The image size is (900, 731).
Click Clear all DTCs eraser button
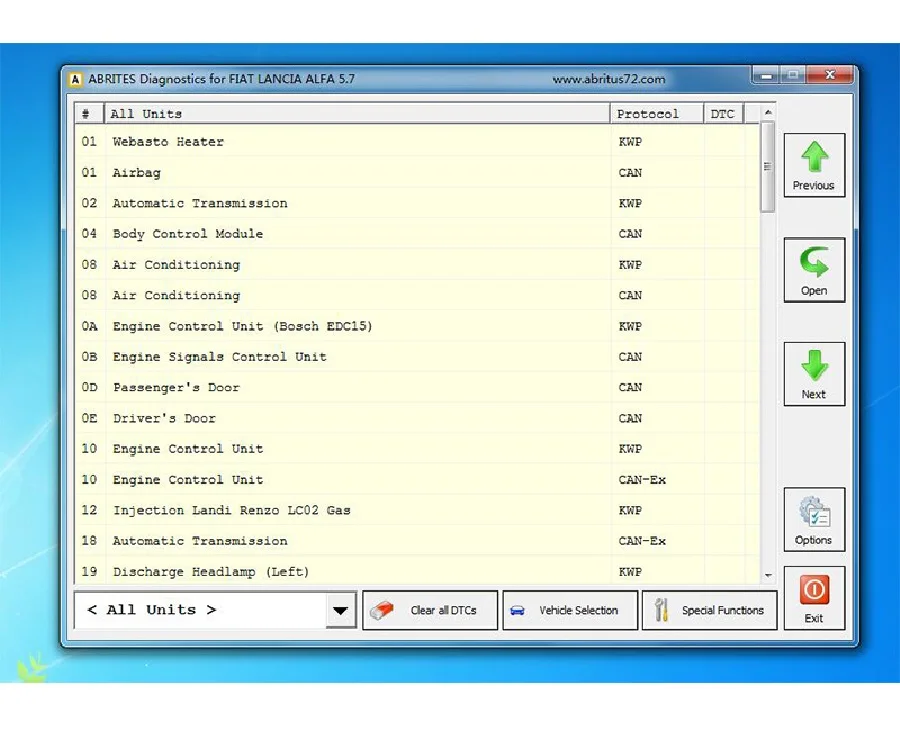pos(430,611)
